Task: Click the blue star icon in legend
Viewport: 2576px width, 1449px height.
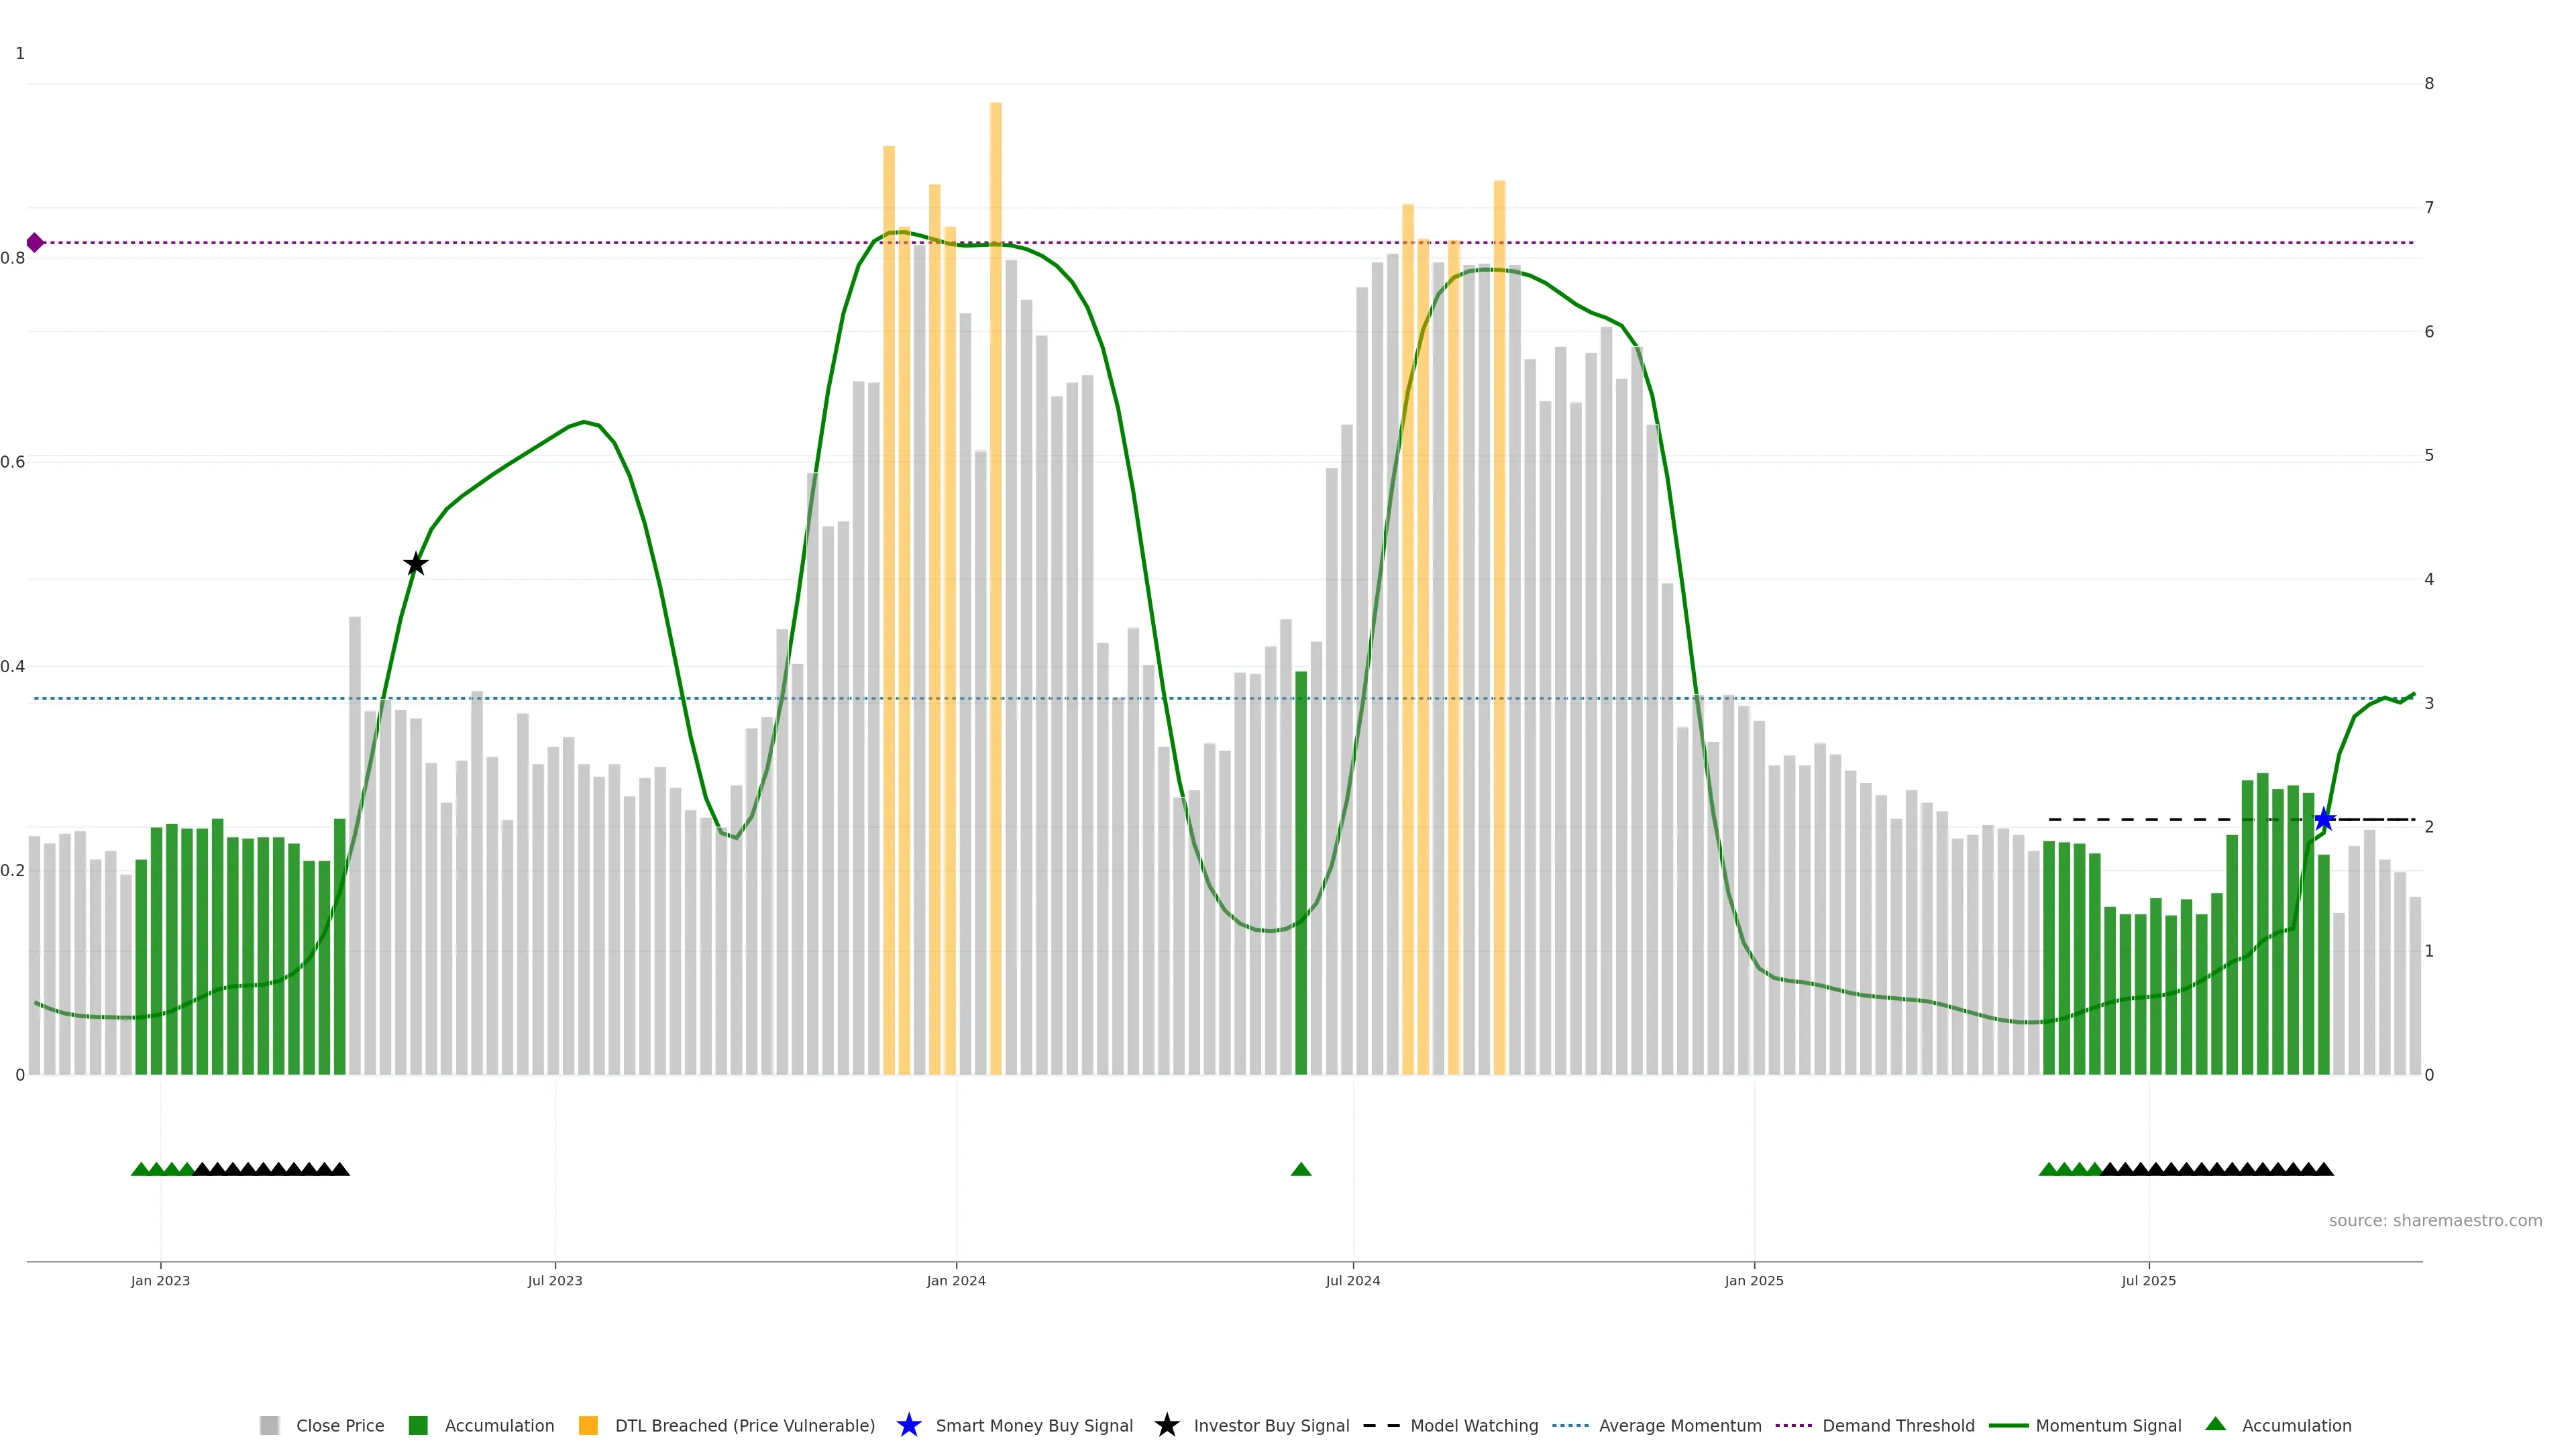Action: pyautogui.click(x=908, y=1425)
